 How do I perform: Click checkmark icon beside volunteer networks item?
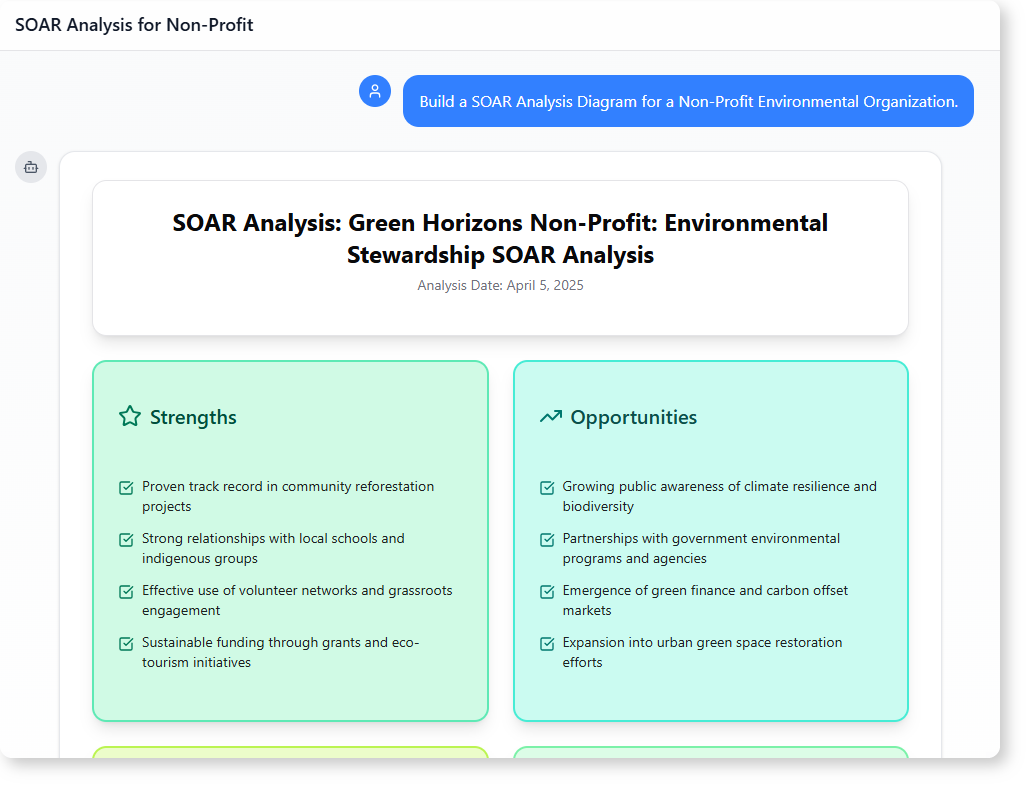tap(126, 592)
